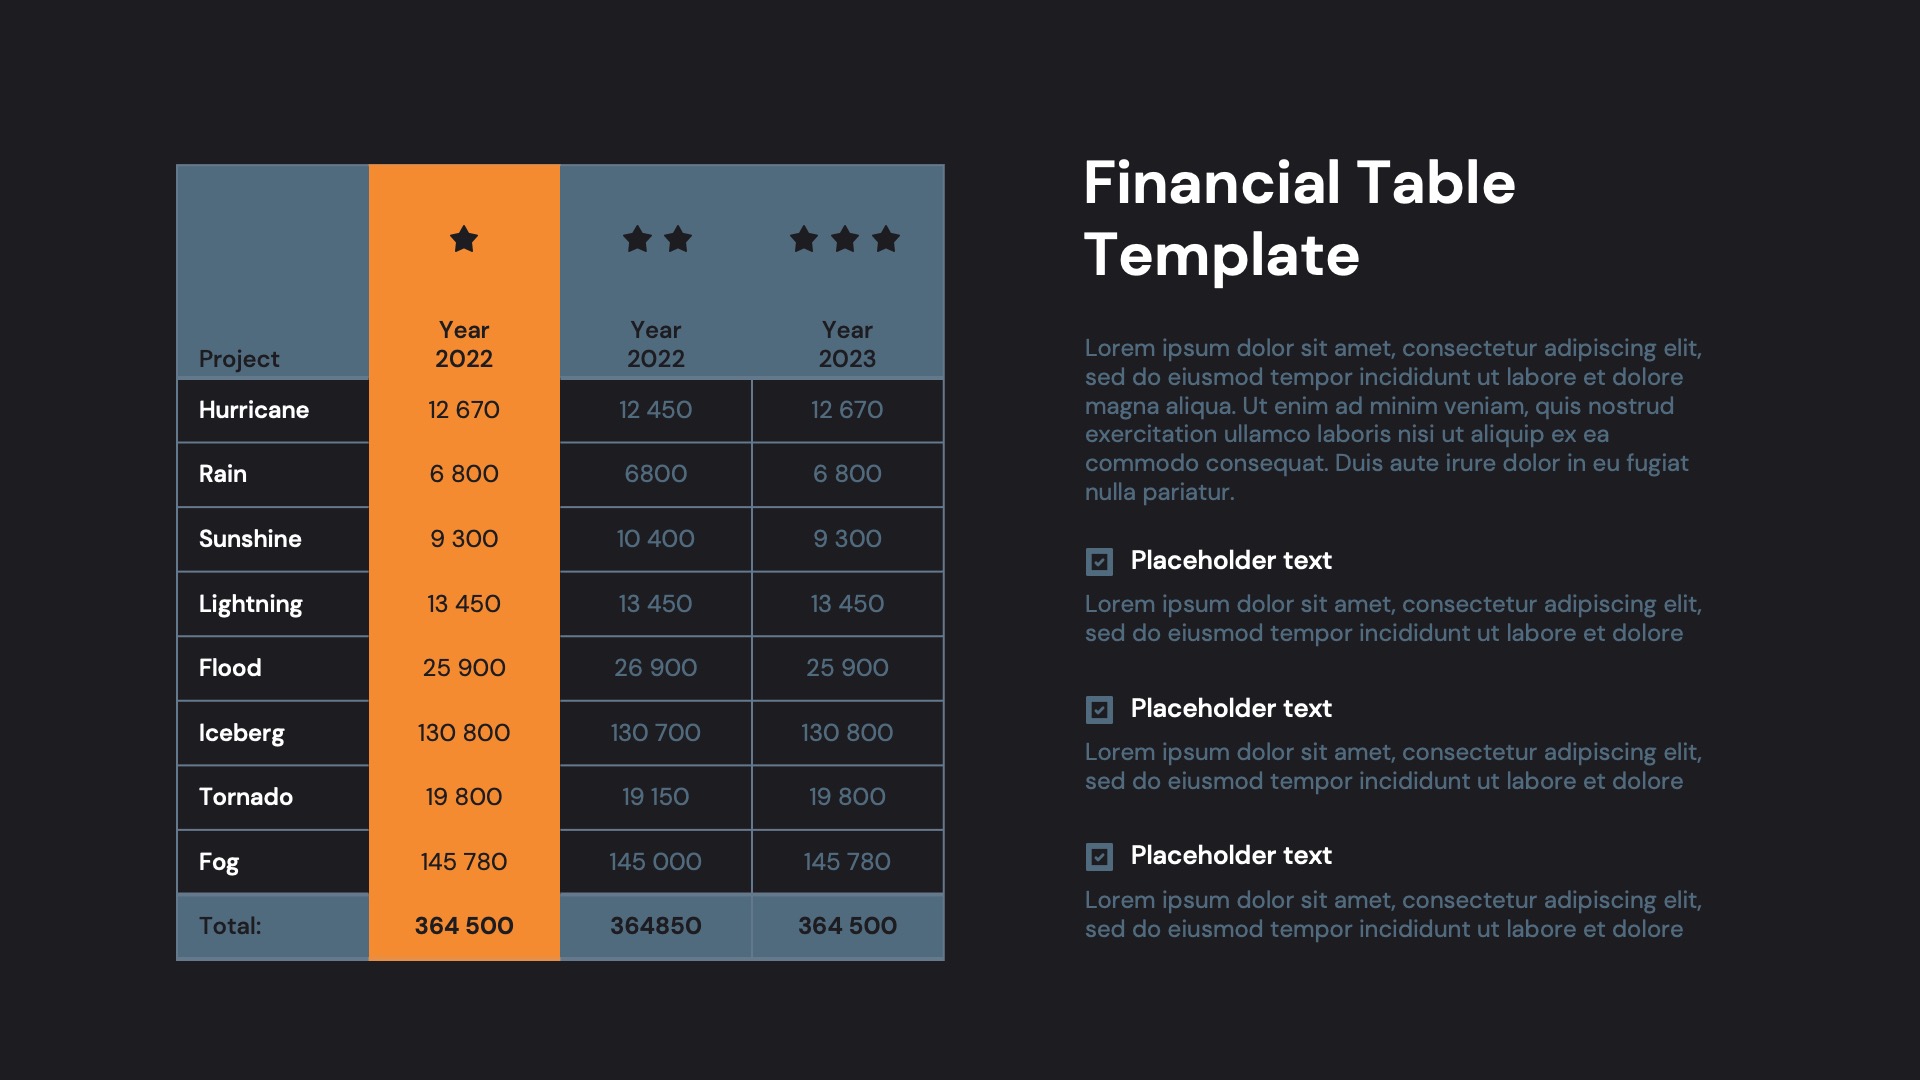Toggle the checkbox beside the first Placeholder text
Screen dimensions: 1920x1080
point(1099,561)
